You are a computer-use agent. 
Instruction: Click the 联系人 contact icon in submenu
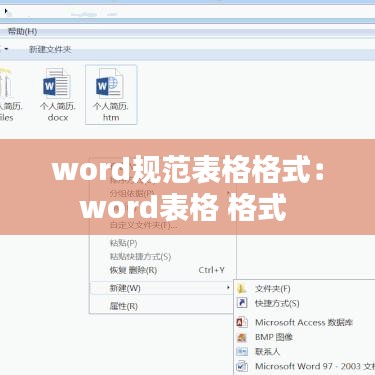pyautogui.click(x=242, y=351)
